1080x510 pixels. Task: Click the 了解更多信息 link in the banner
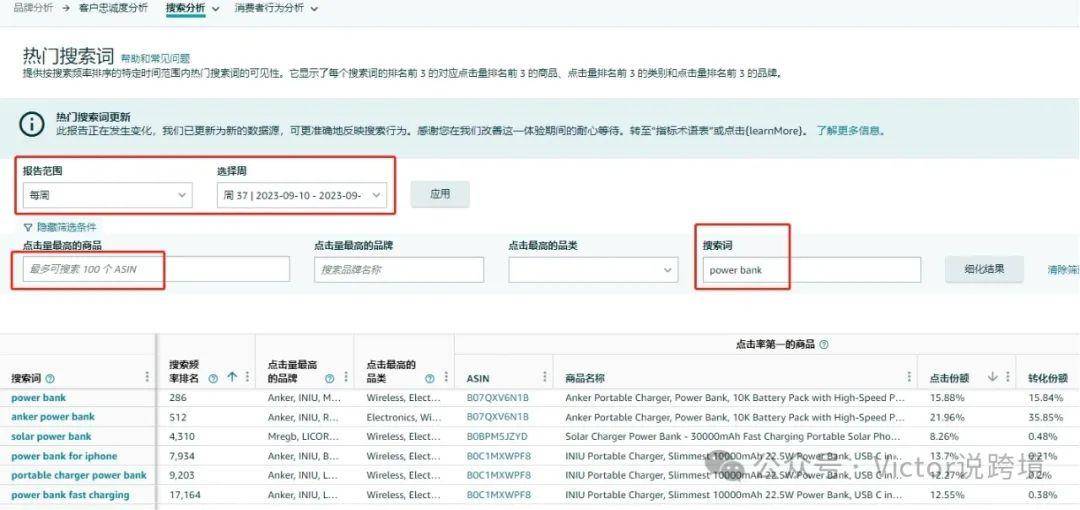pos(850,130)
